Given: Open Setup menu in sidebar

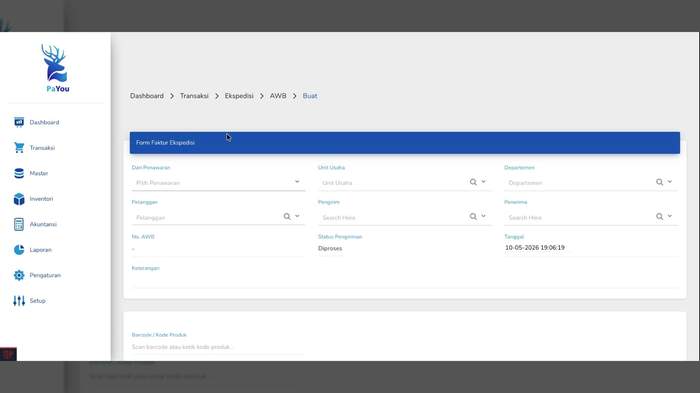Looking at the screenshot, I should click(x=38, y=301).
